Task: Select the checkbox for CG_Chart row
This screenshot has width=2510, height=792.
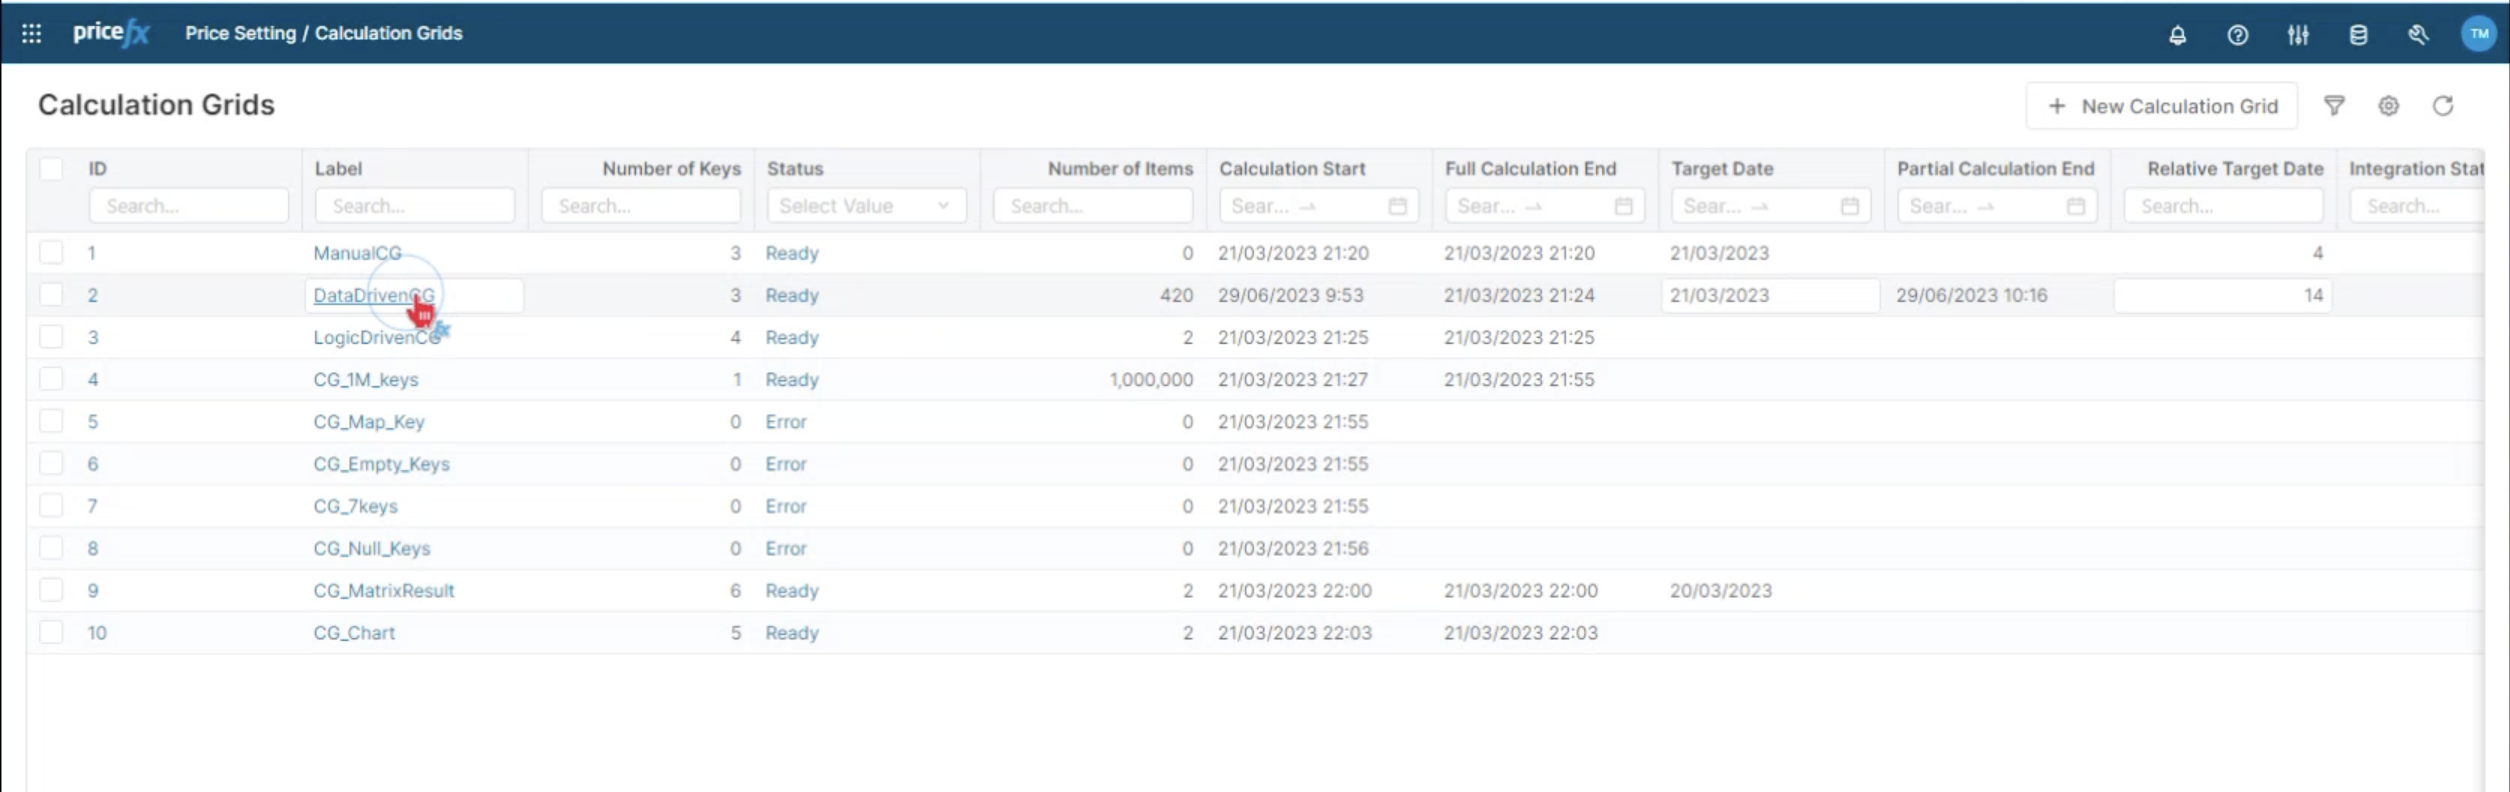Action: click(x=51, y=632)
